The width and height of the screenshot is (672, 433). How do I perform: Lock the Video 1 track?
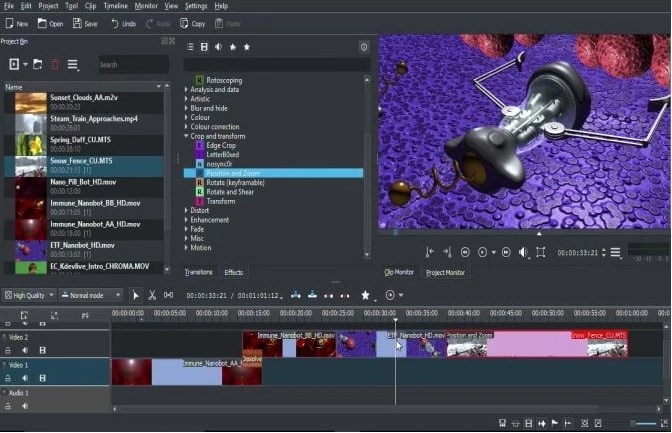click(8, 378)
